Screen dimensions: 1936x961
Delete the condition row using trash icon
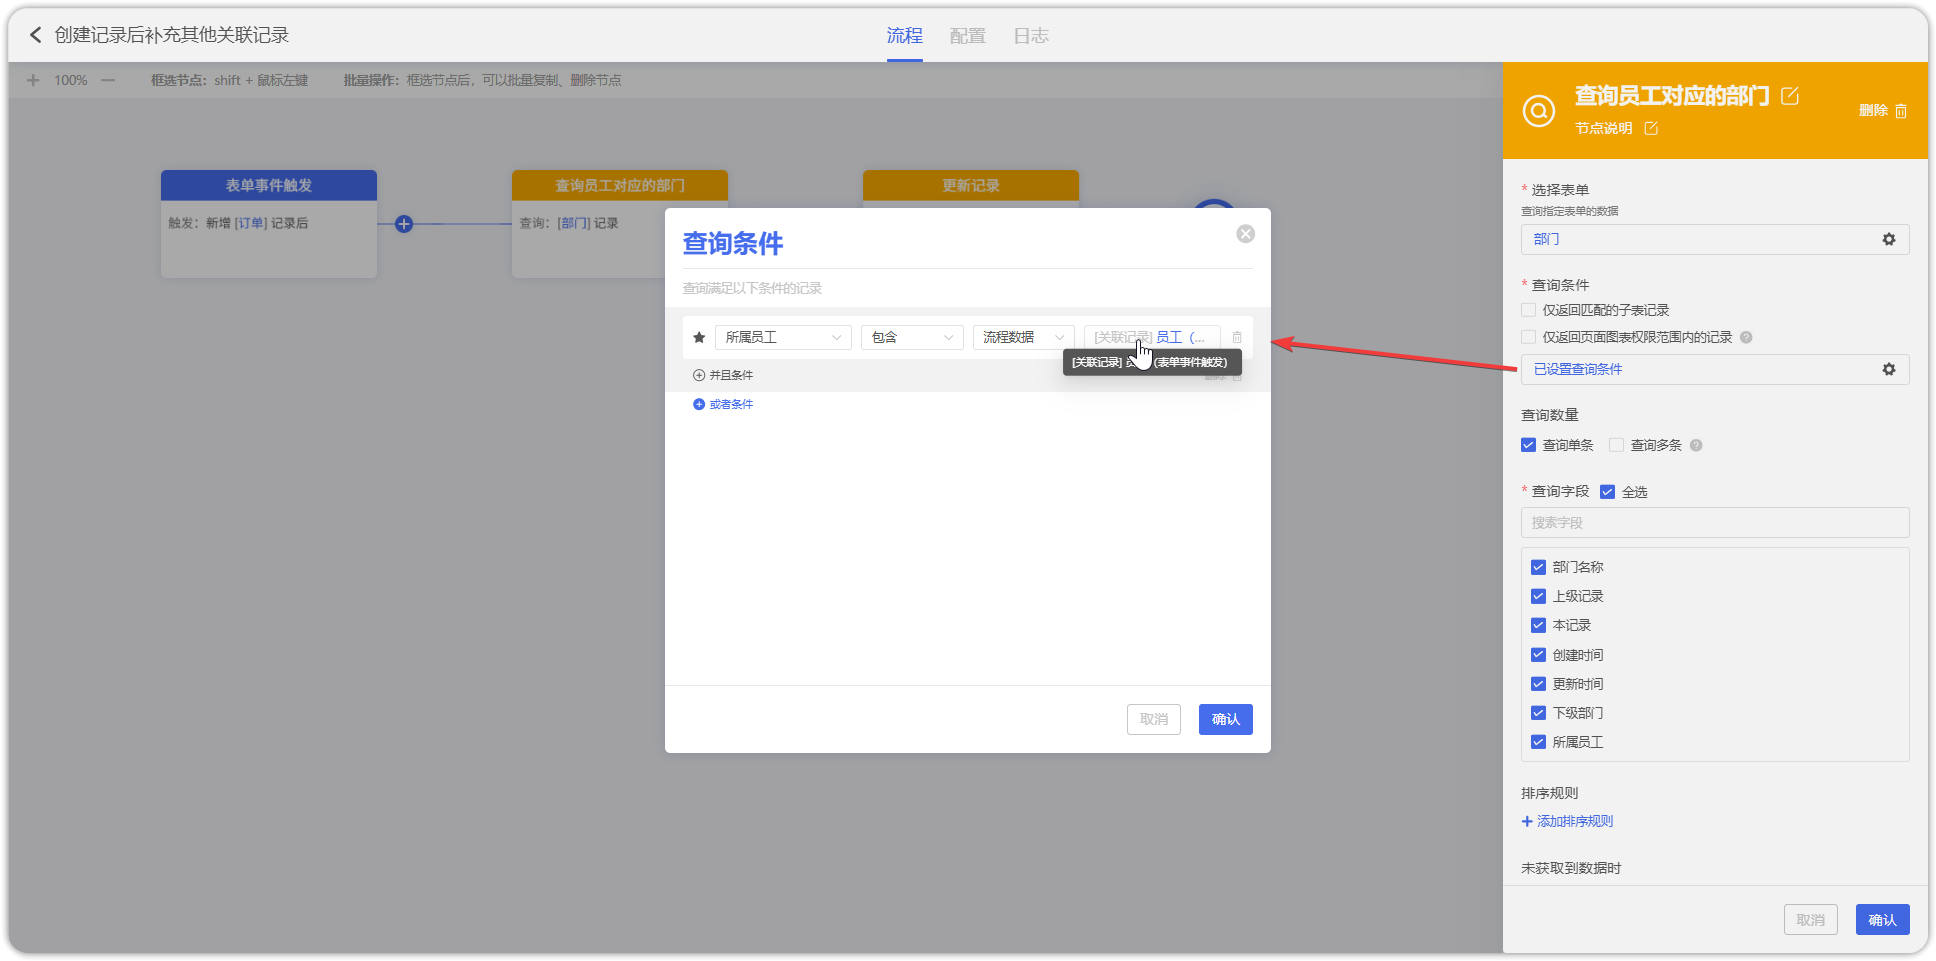click(1237, 338)
